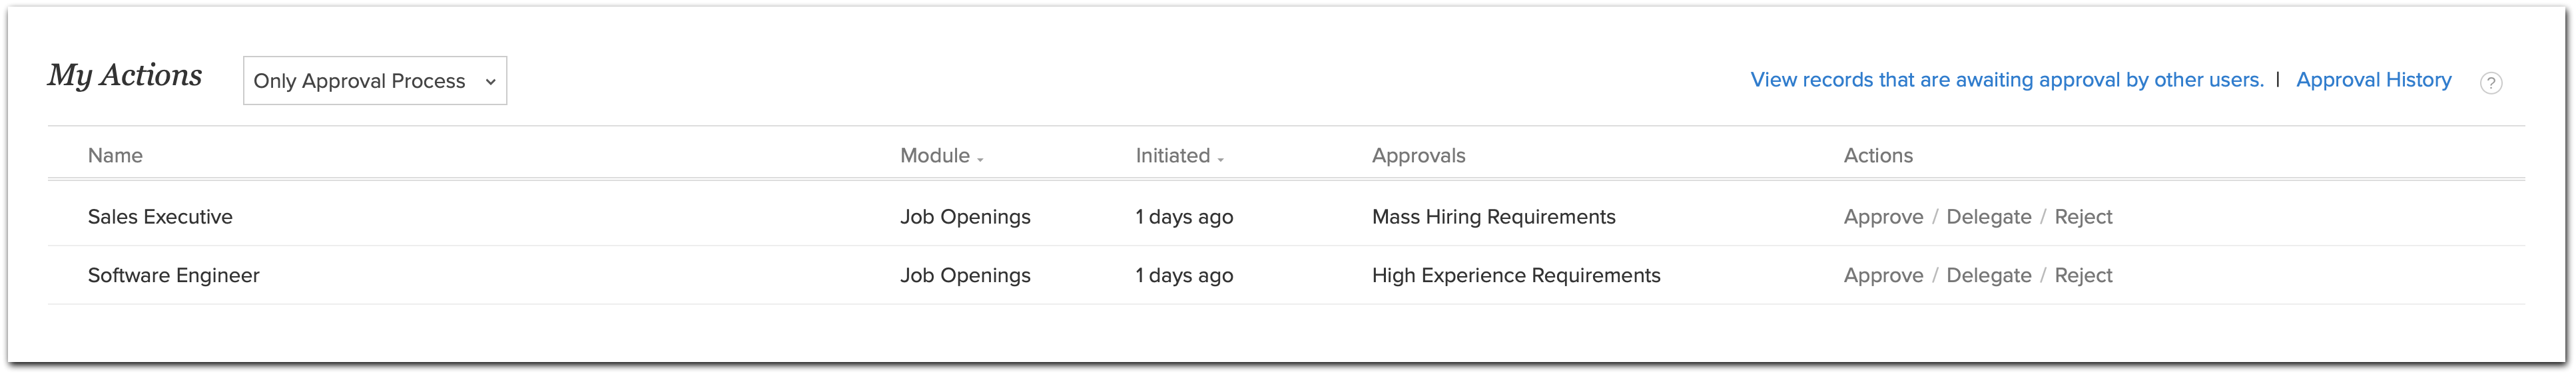Viewport: 2576px width, 374px height.
Task: Select High Experience Requirements approval text
Action: coord(1515,275)
